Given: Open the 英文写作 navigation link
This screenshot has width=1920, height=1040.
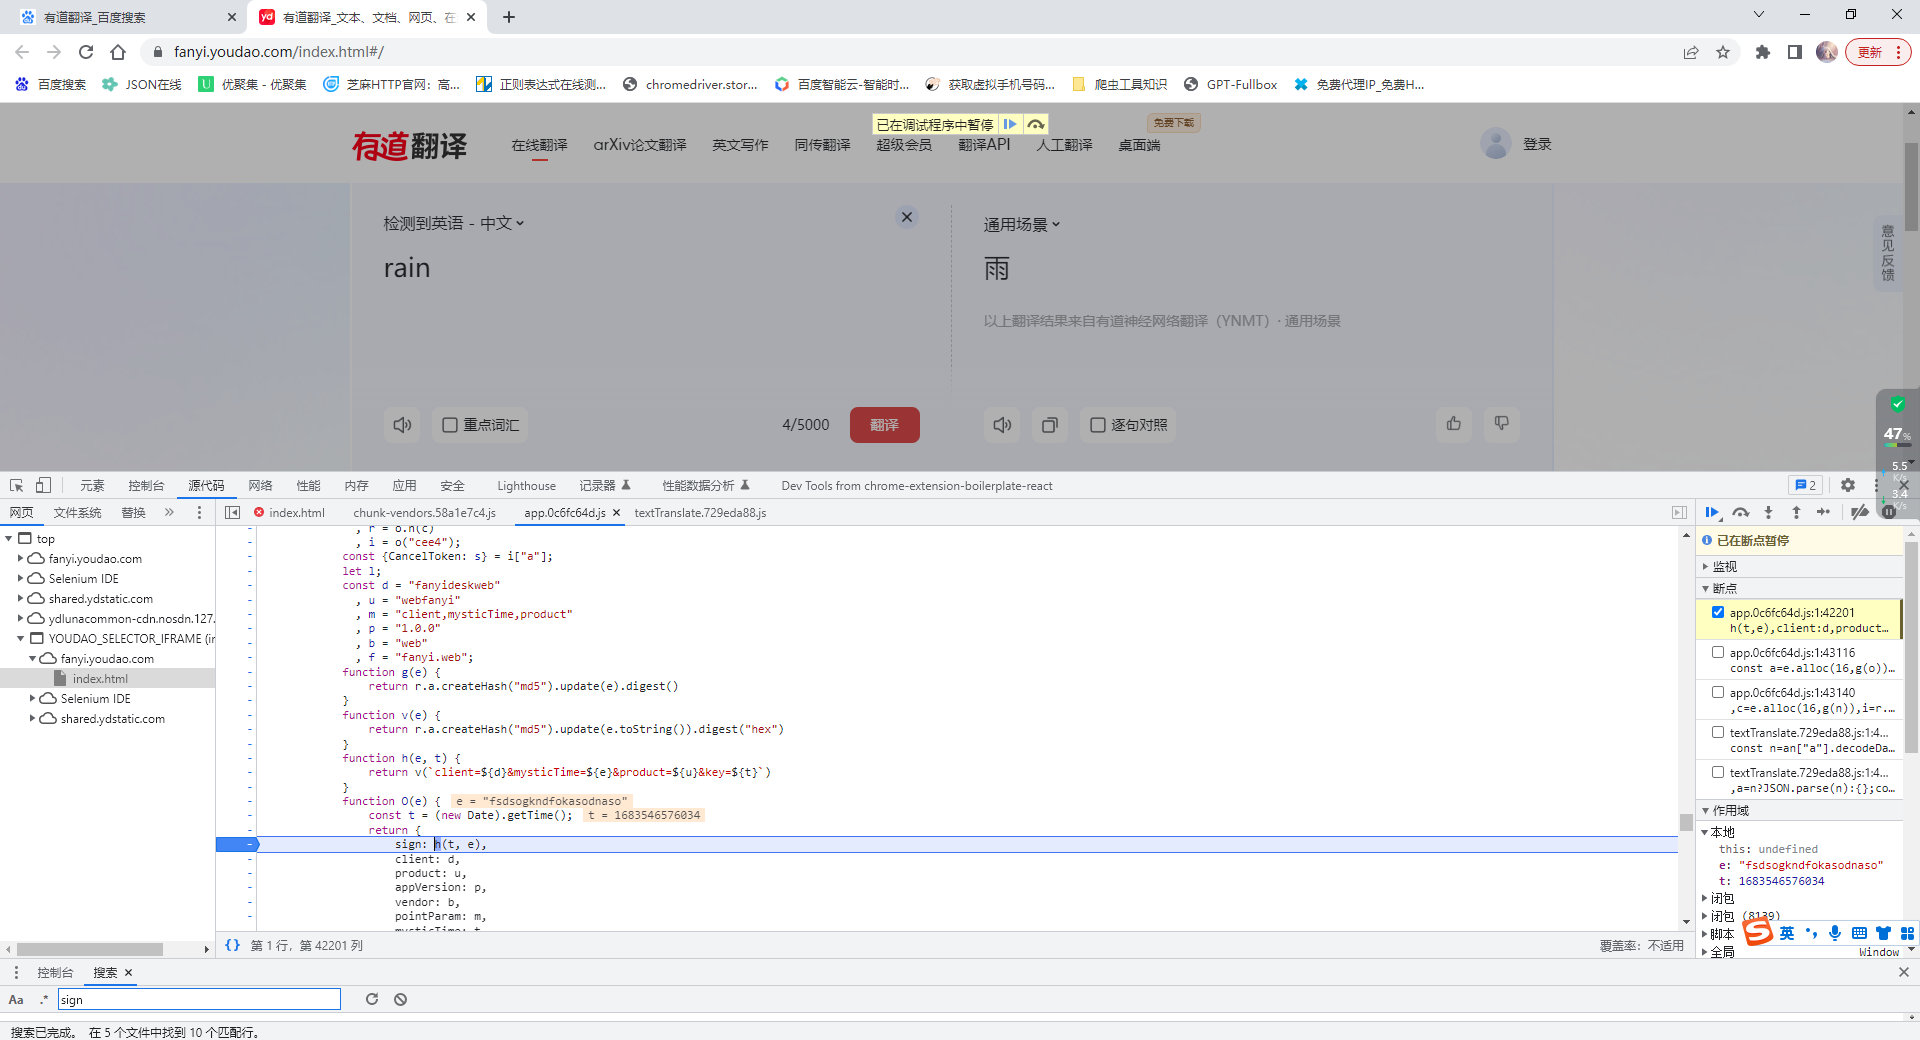Looking at the screenshot, I should click(x=740, y=145).
